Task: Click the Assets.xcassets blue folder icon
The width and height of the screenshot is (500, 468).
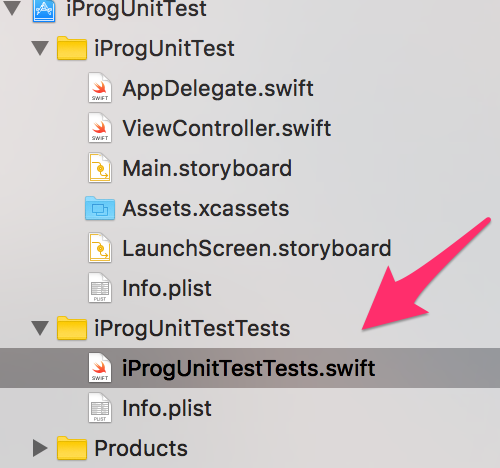Action: 100,208
